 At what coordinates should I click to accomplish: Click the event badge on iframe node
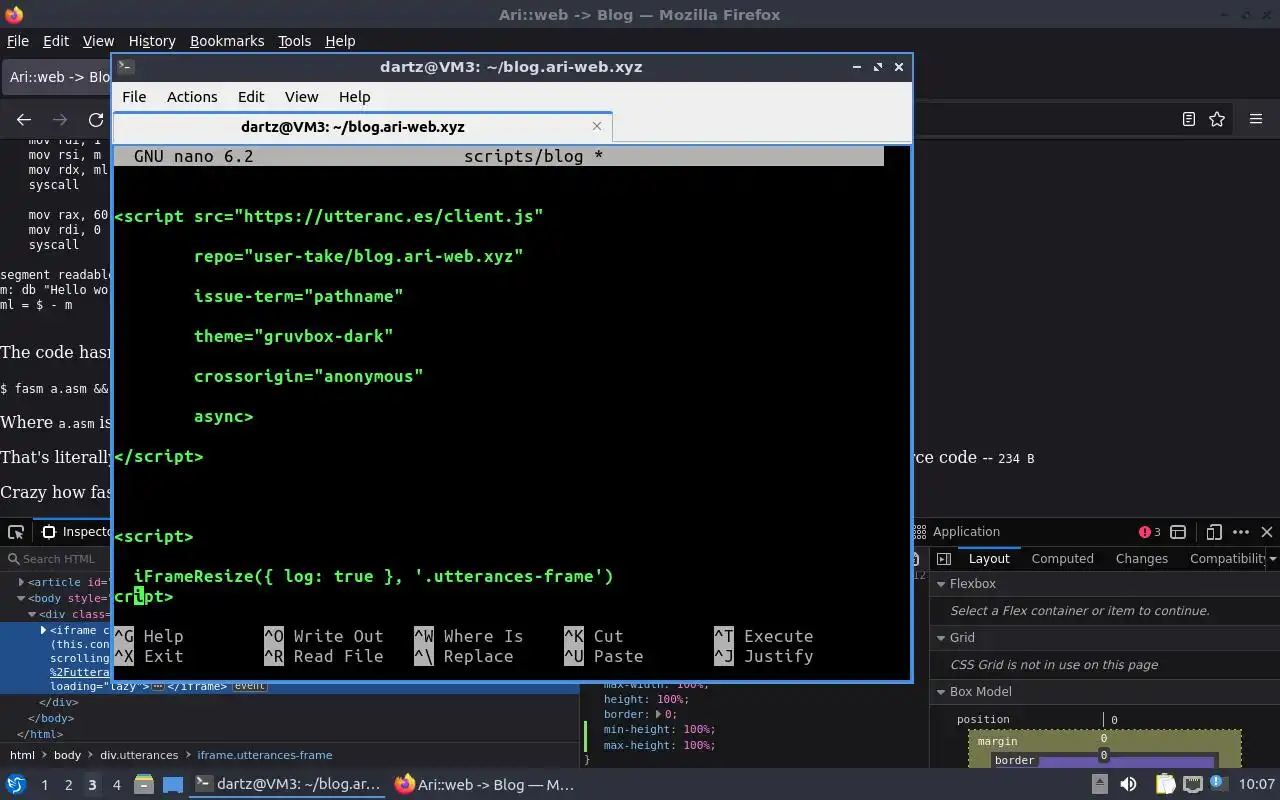pos(250,686)
